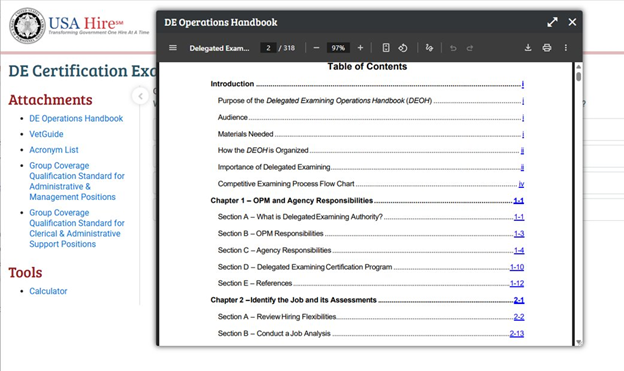The width and height of the screenshot is (624, 371).
Task: Jump to Importance of Delegated Examining page
Action: [x=522, y=168]
